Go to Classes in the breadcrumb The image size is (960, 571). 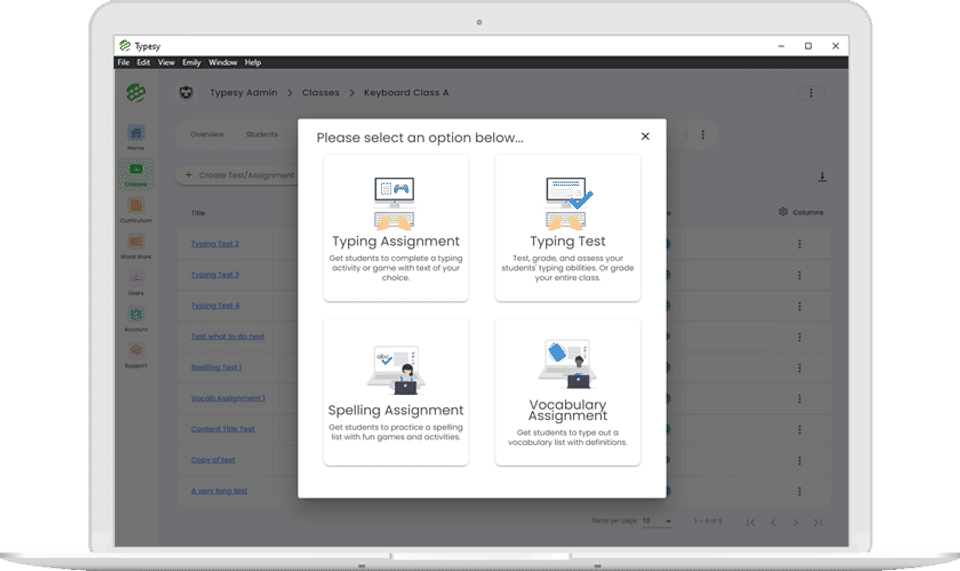320,93
